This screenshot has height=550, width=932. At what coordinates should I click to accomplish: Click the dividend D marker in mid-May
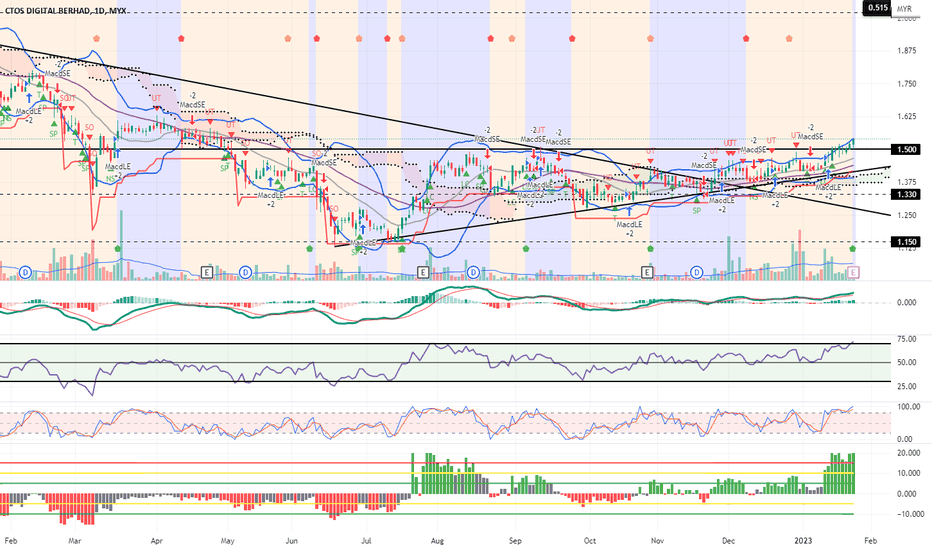pos(245,272)
